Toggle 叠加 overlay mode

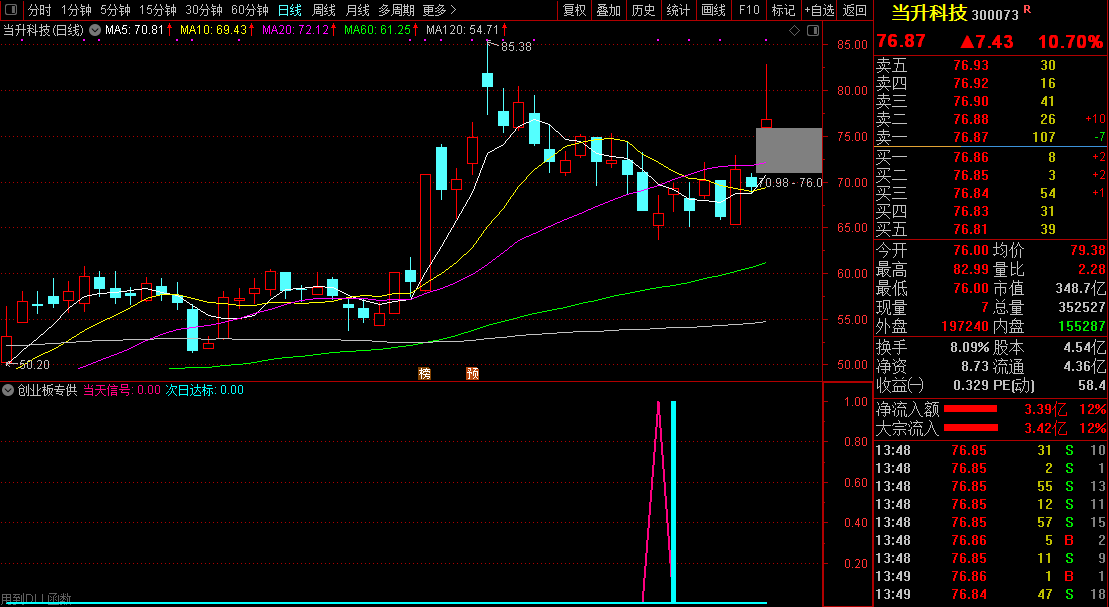click(x=608, y=10)
